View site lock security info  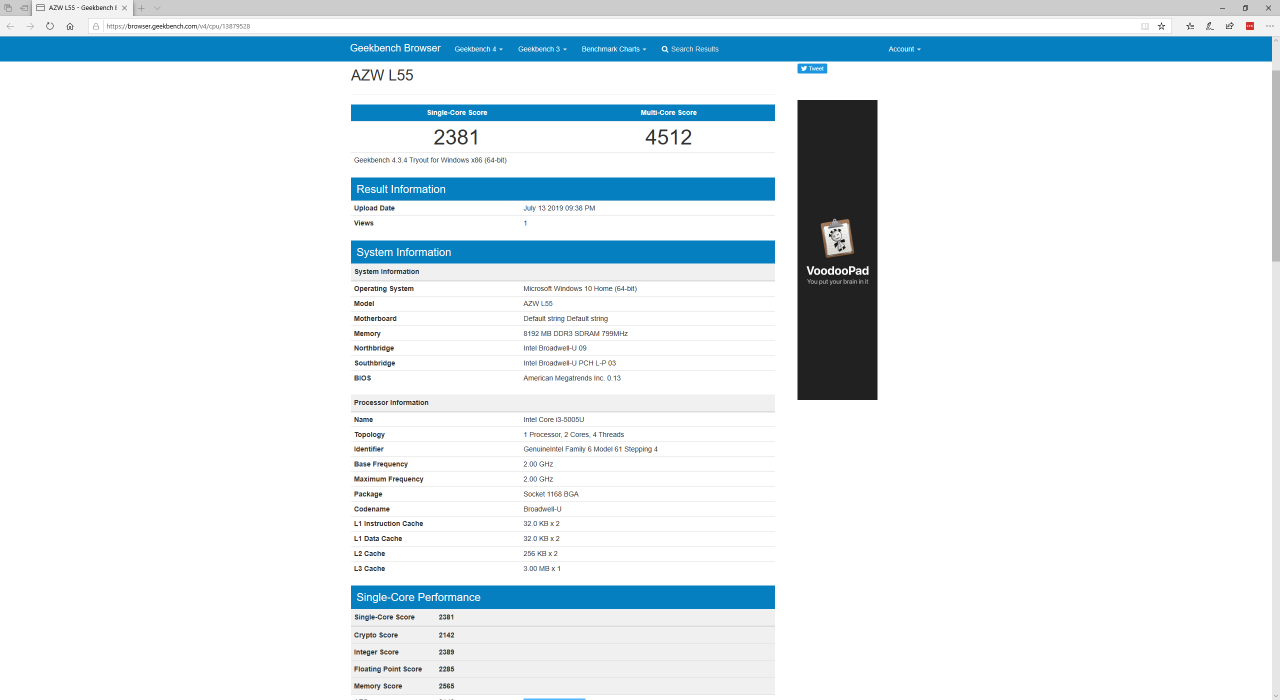pyautogui.click(x=96, y=26)
